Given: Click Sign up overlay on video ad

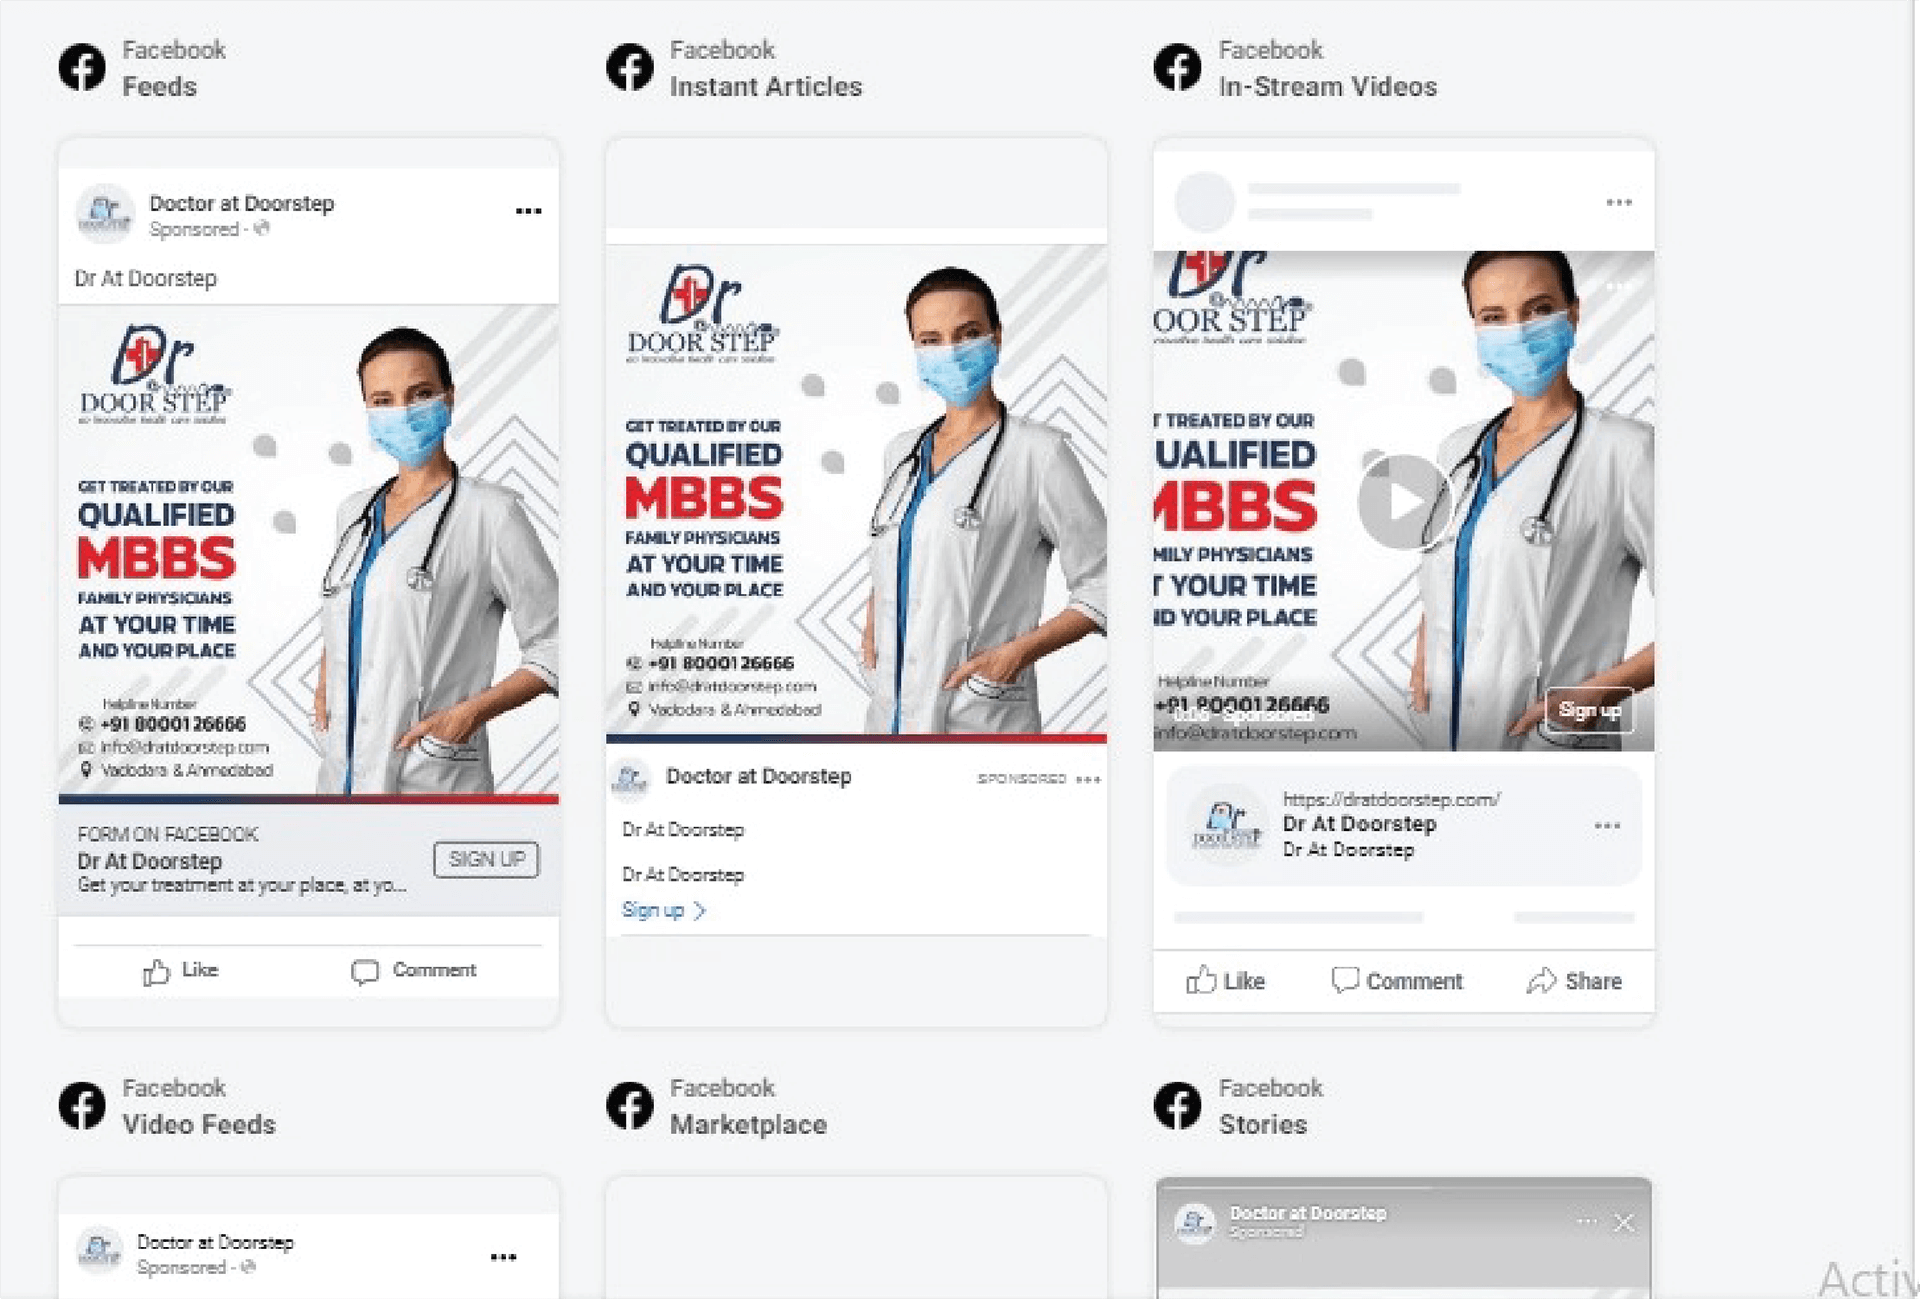Looking at the screenshot, I should click(x=1588, y=710).
